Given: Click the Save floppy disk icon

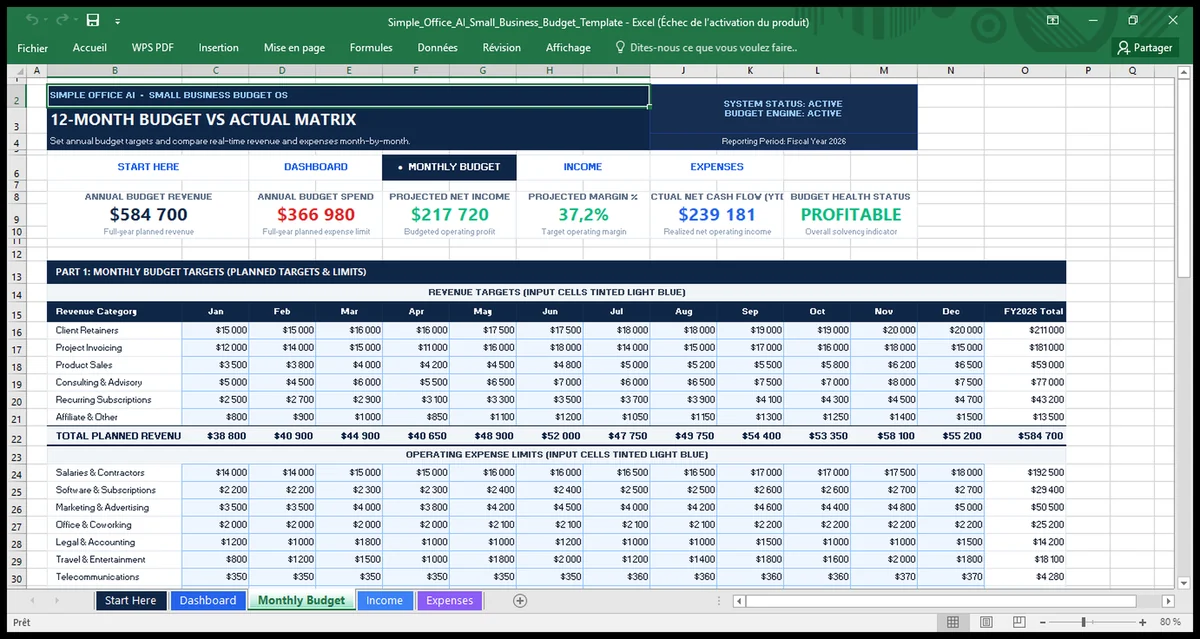Looking at the screenshot, I should tap(93, 20).
